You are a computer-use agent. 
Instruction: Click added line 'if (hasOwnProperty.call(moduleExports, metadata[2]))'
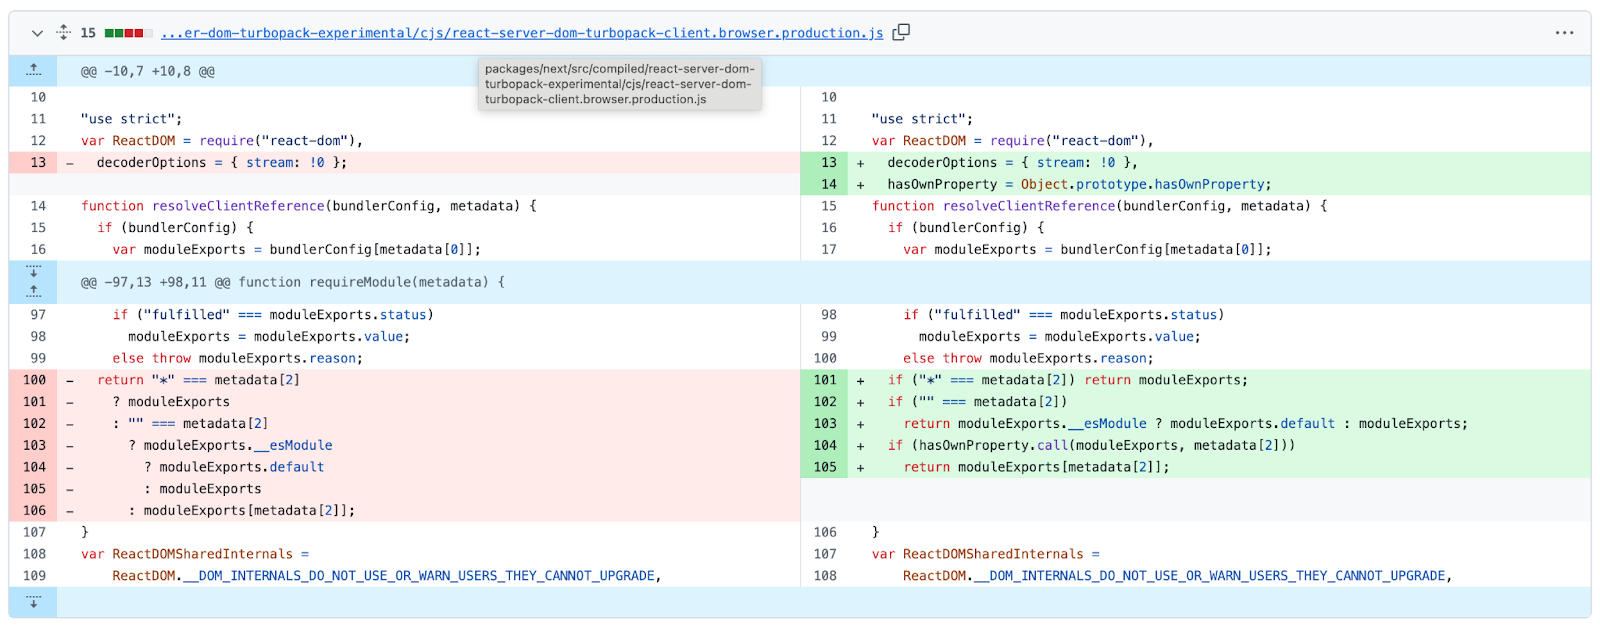coord(1091,445)
